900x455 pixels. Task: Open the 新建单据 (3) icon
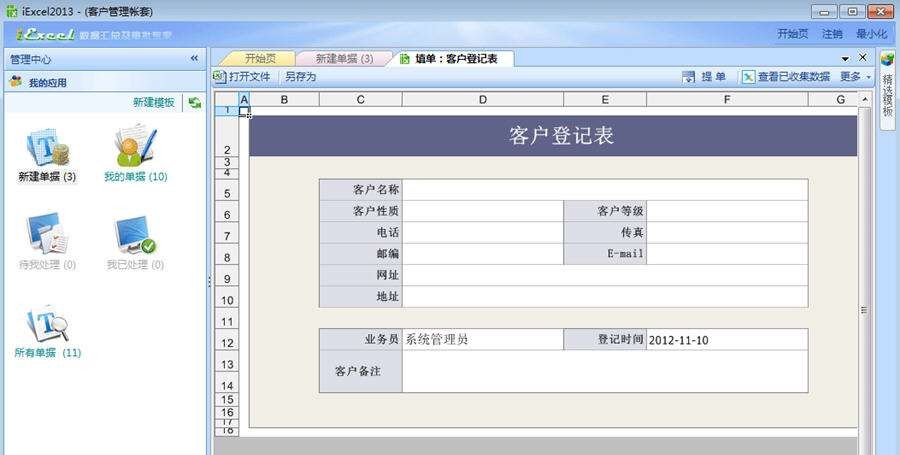coord(47,148)
